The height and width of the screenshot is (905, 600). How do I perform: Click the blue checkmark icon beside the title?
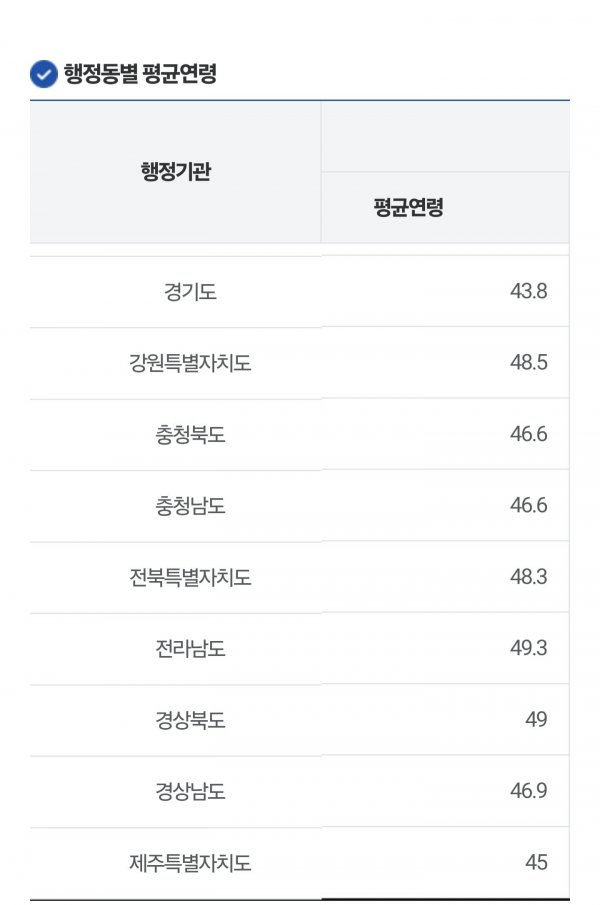pyautogui.click(x=44, y=74)
